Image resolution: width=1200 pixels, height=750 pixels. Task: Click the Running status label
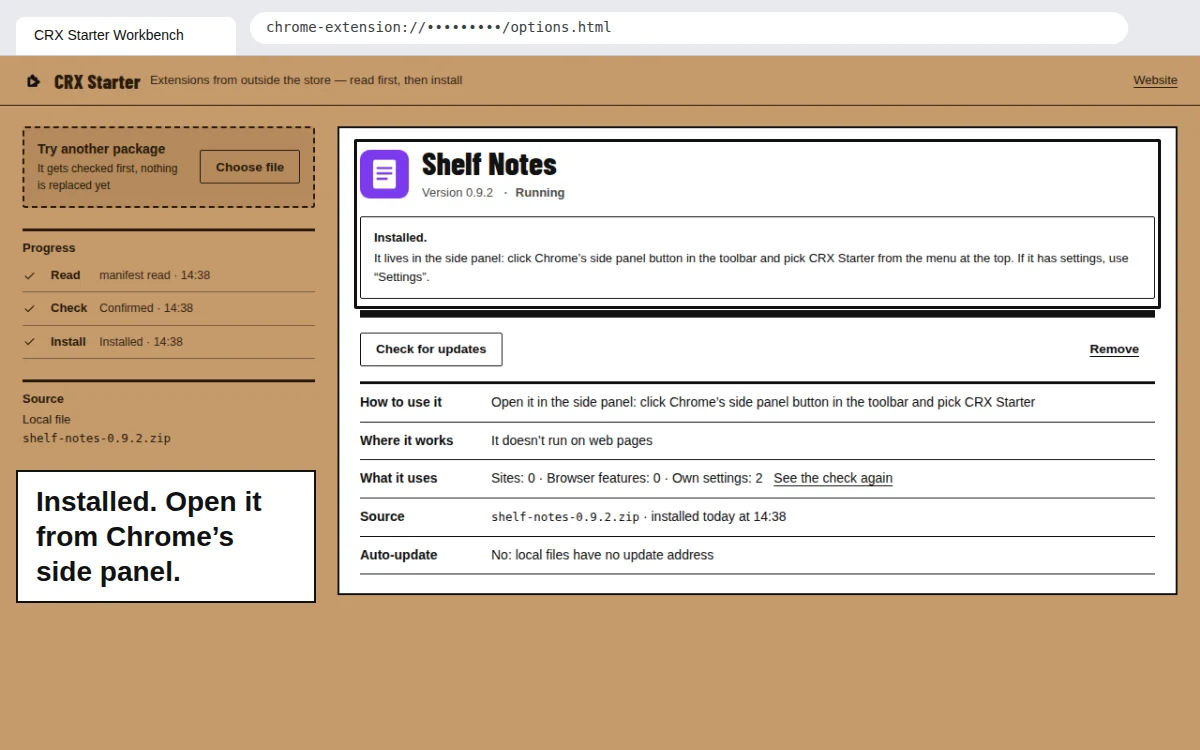[x=540, y=193]
